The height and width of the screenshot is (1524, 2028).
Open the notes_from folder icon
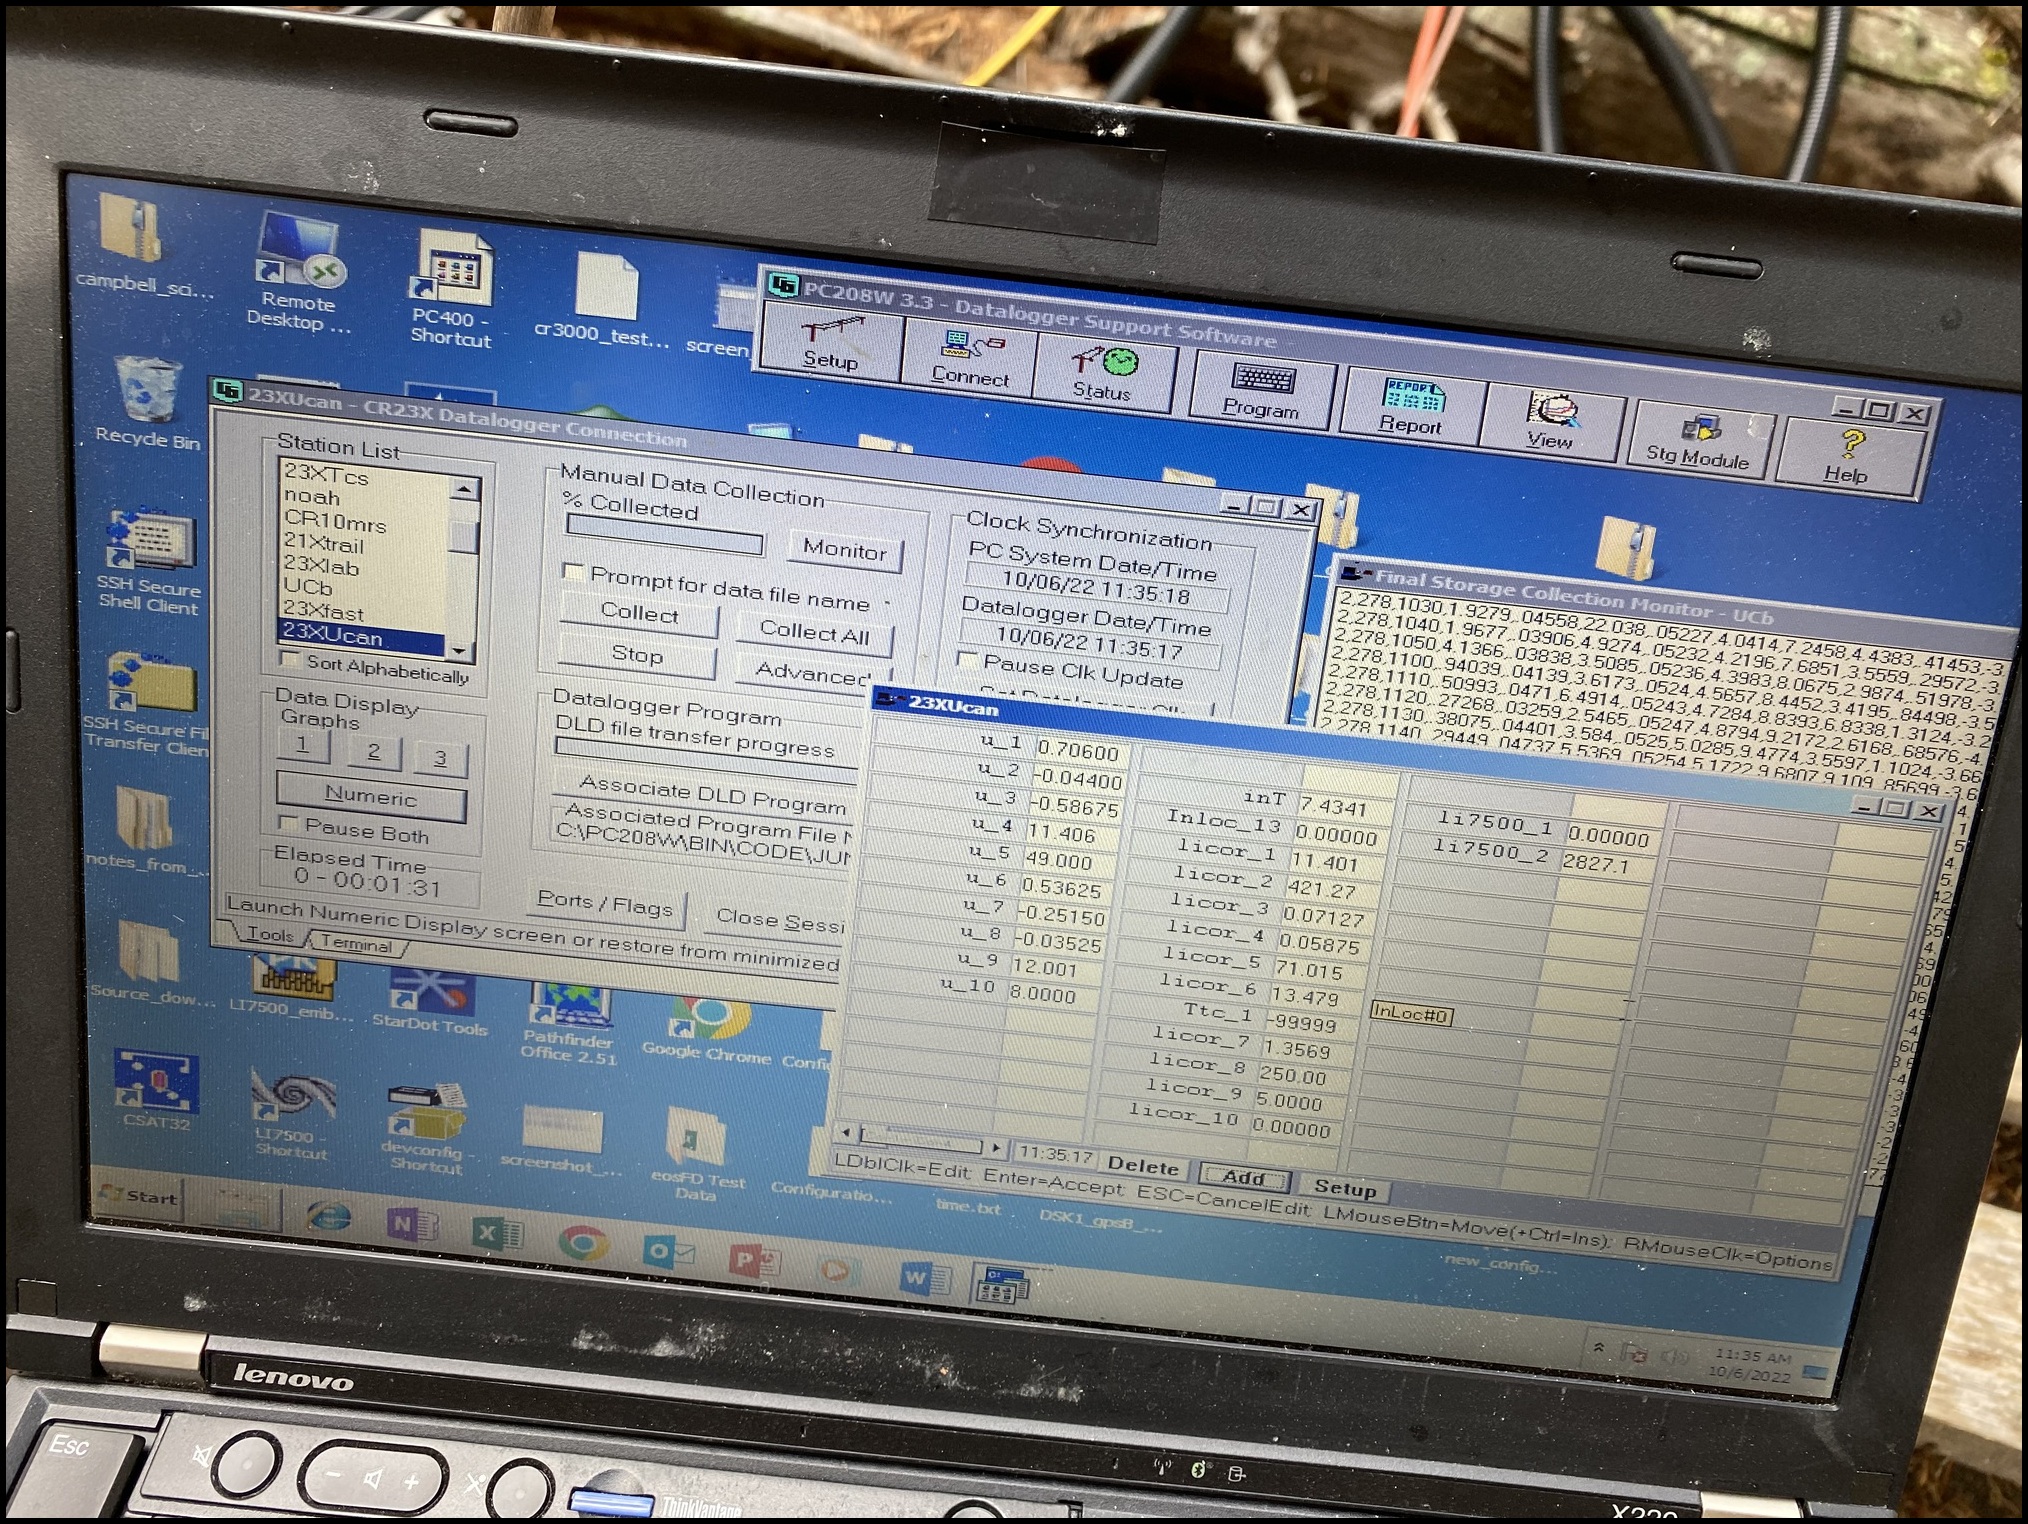(146, 829)
